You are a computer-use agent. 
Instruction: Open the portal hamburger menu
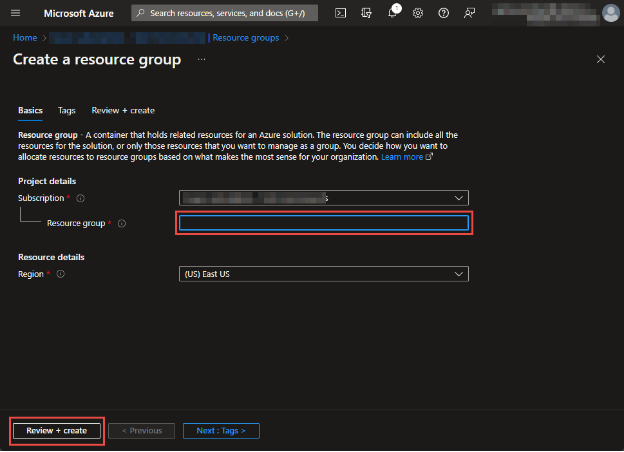point(16,13)
